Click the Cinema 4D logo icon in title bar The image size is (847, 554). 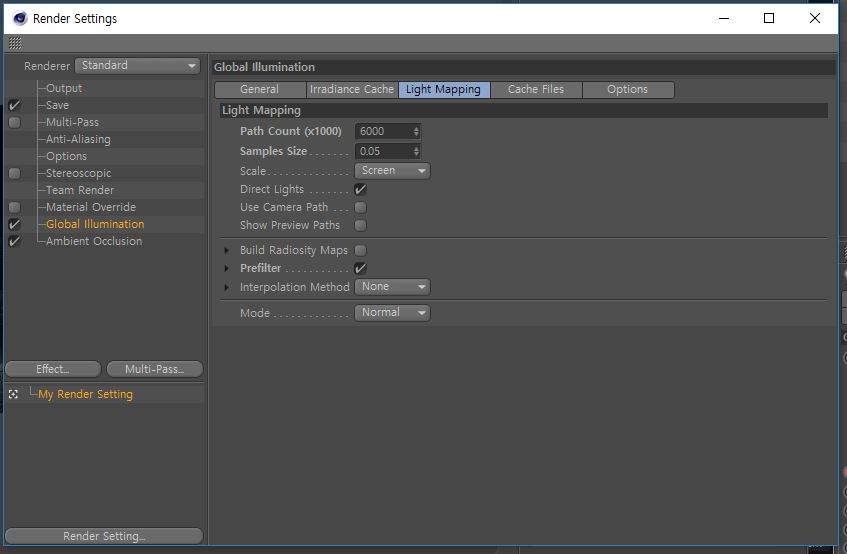pyautogui.click(x=20, y=18)
